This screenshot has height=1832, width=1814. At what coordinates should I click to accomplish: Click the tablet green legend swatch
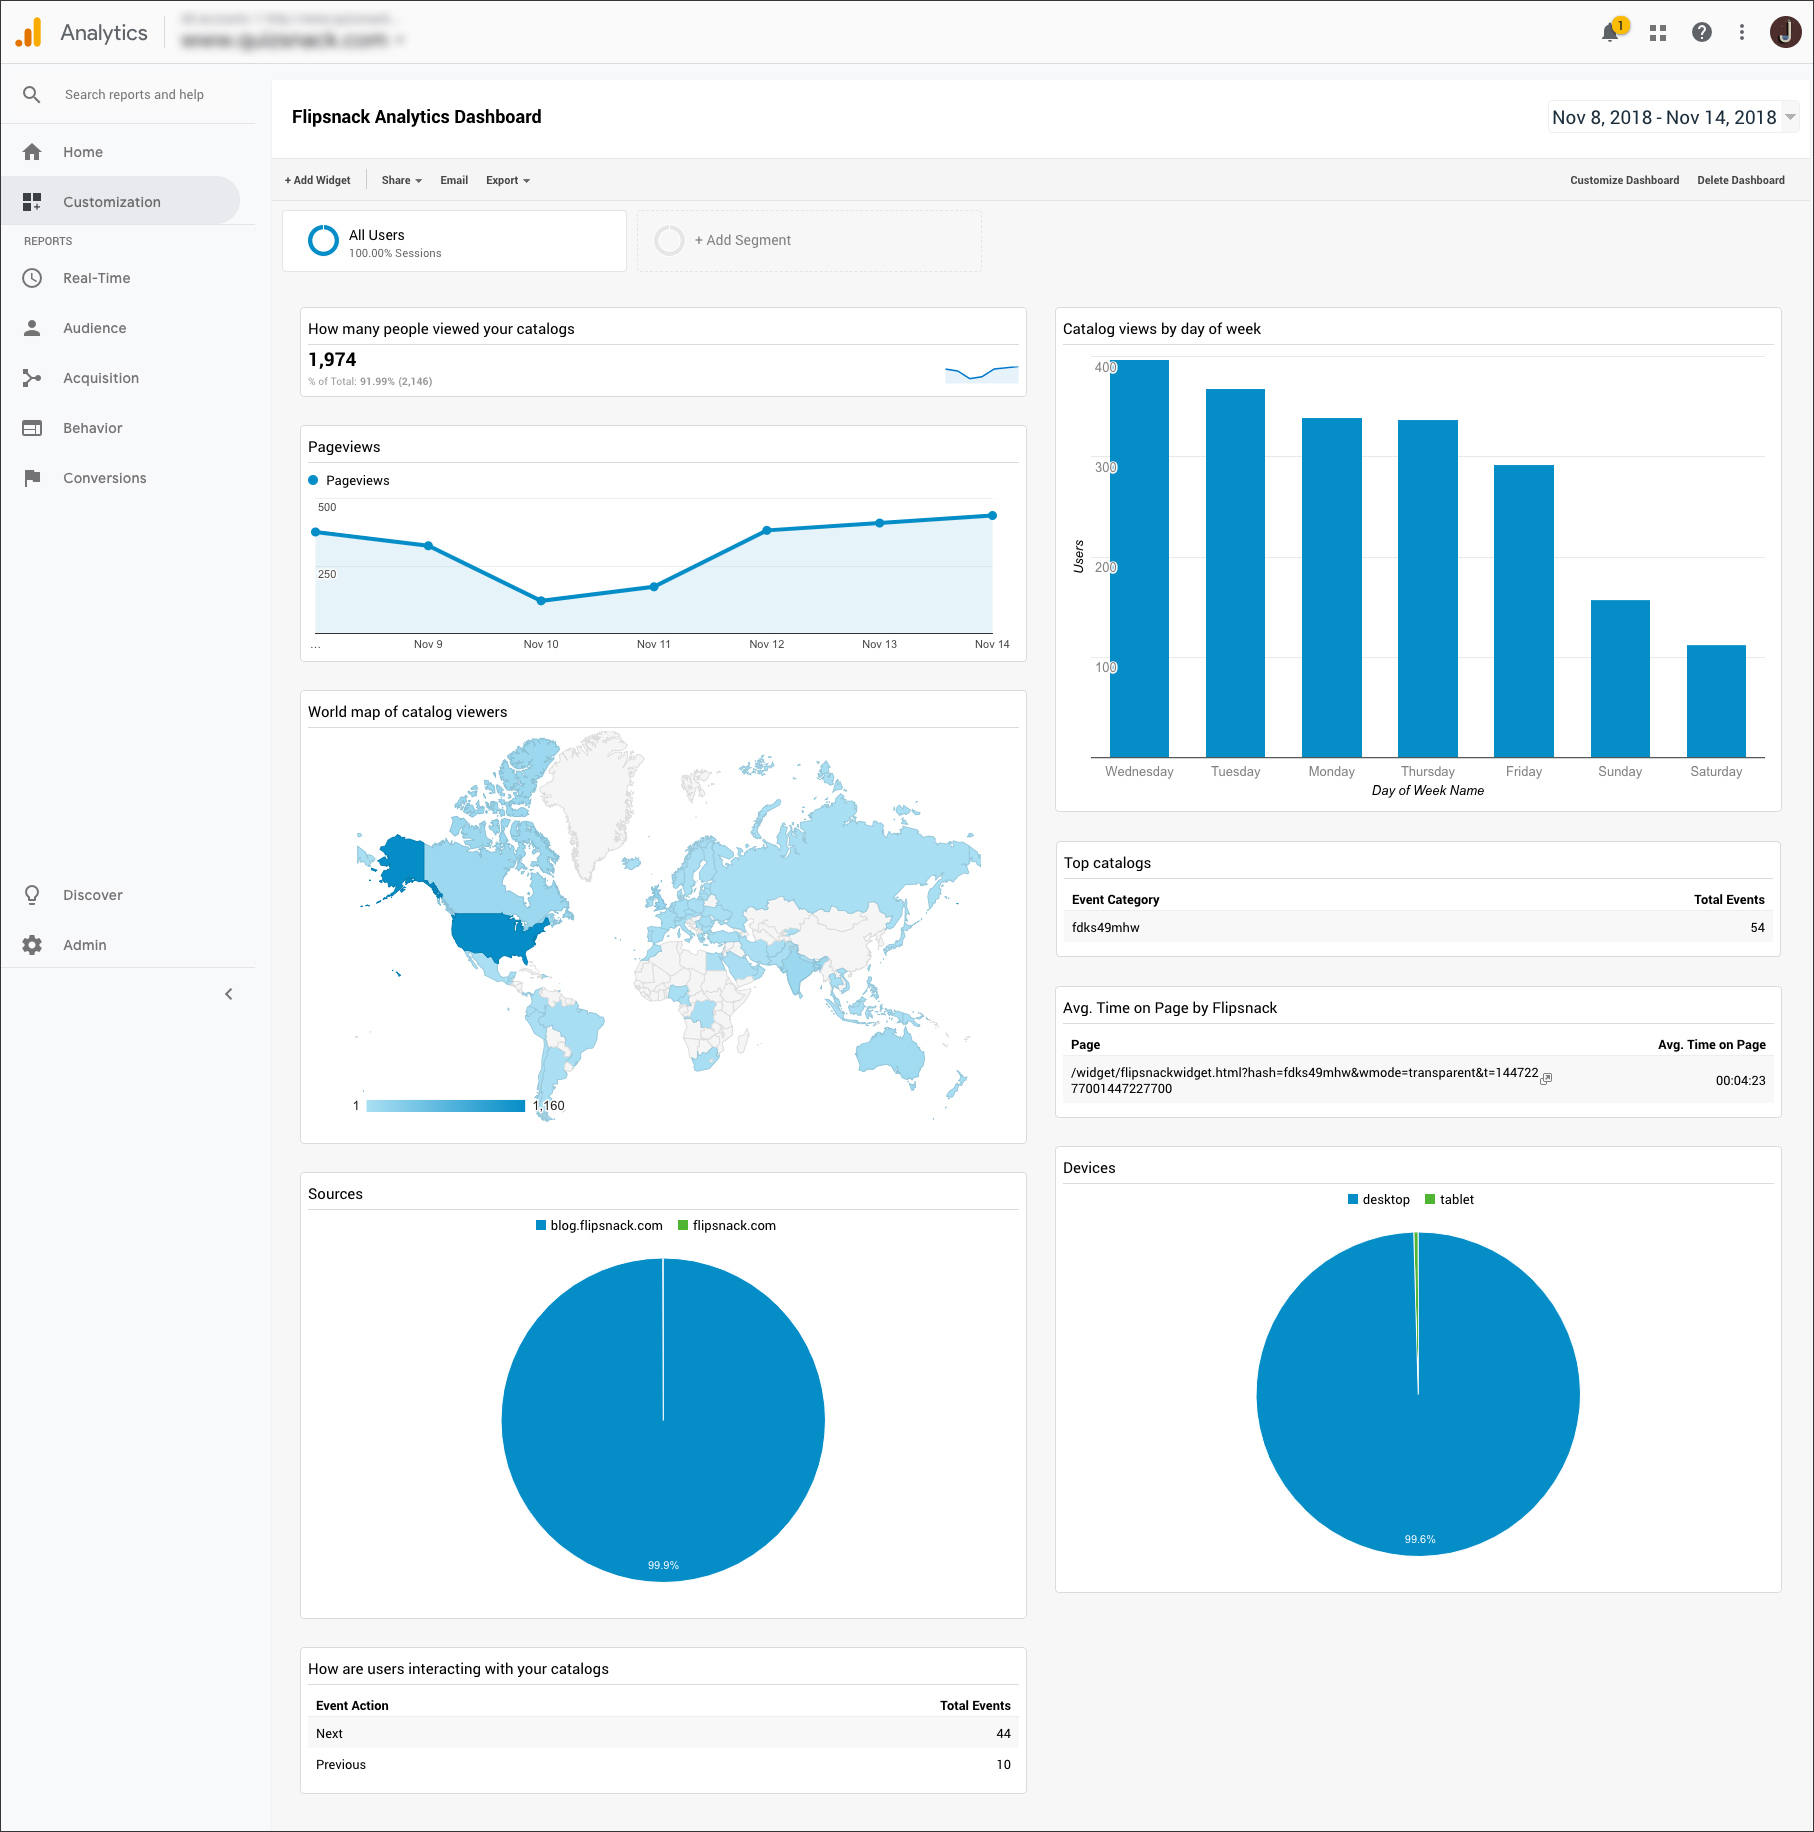[x=1430, y=1199]
